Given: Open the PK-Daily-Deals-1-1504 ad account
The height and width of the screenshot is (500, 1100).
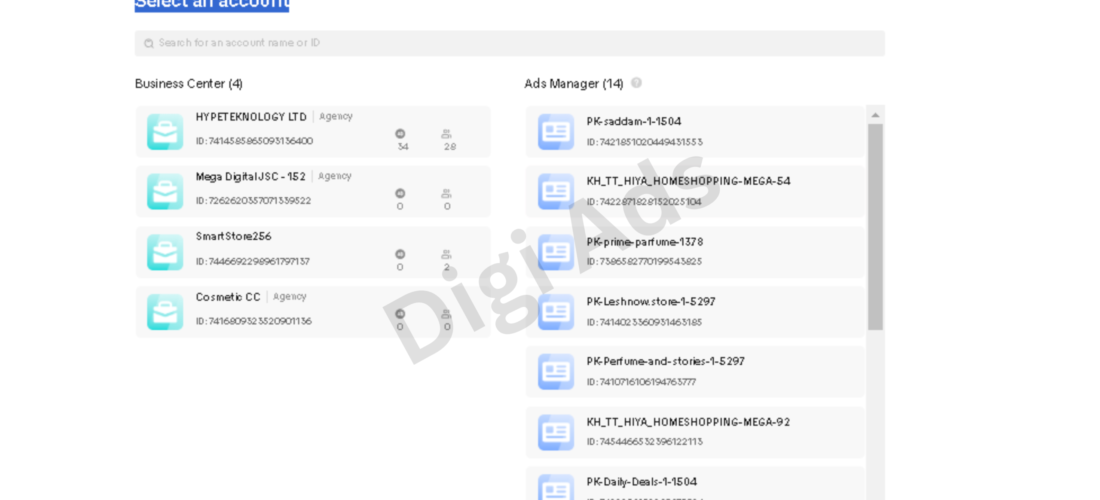Looking at the screenshot, I should 695,484.
